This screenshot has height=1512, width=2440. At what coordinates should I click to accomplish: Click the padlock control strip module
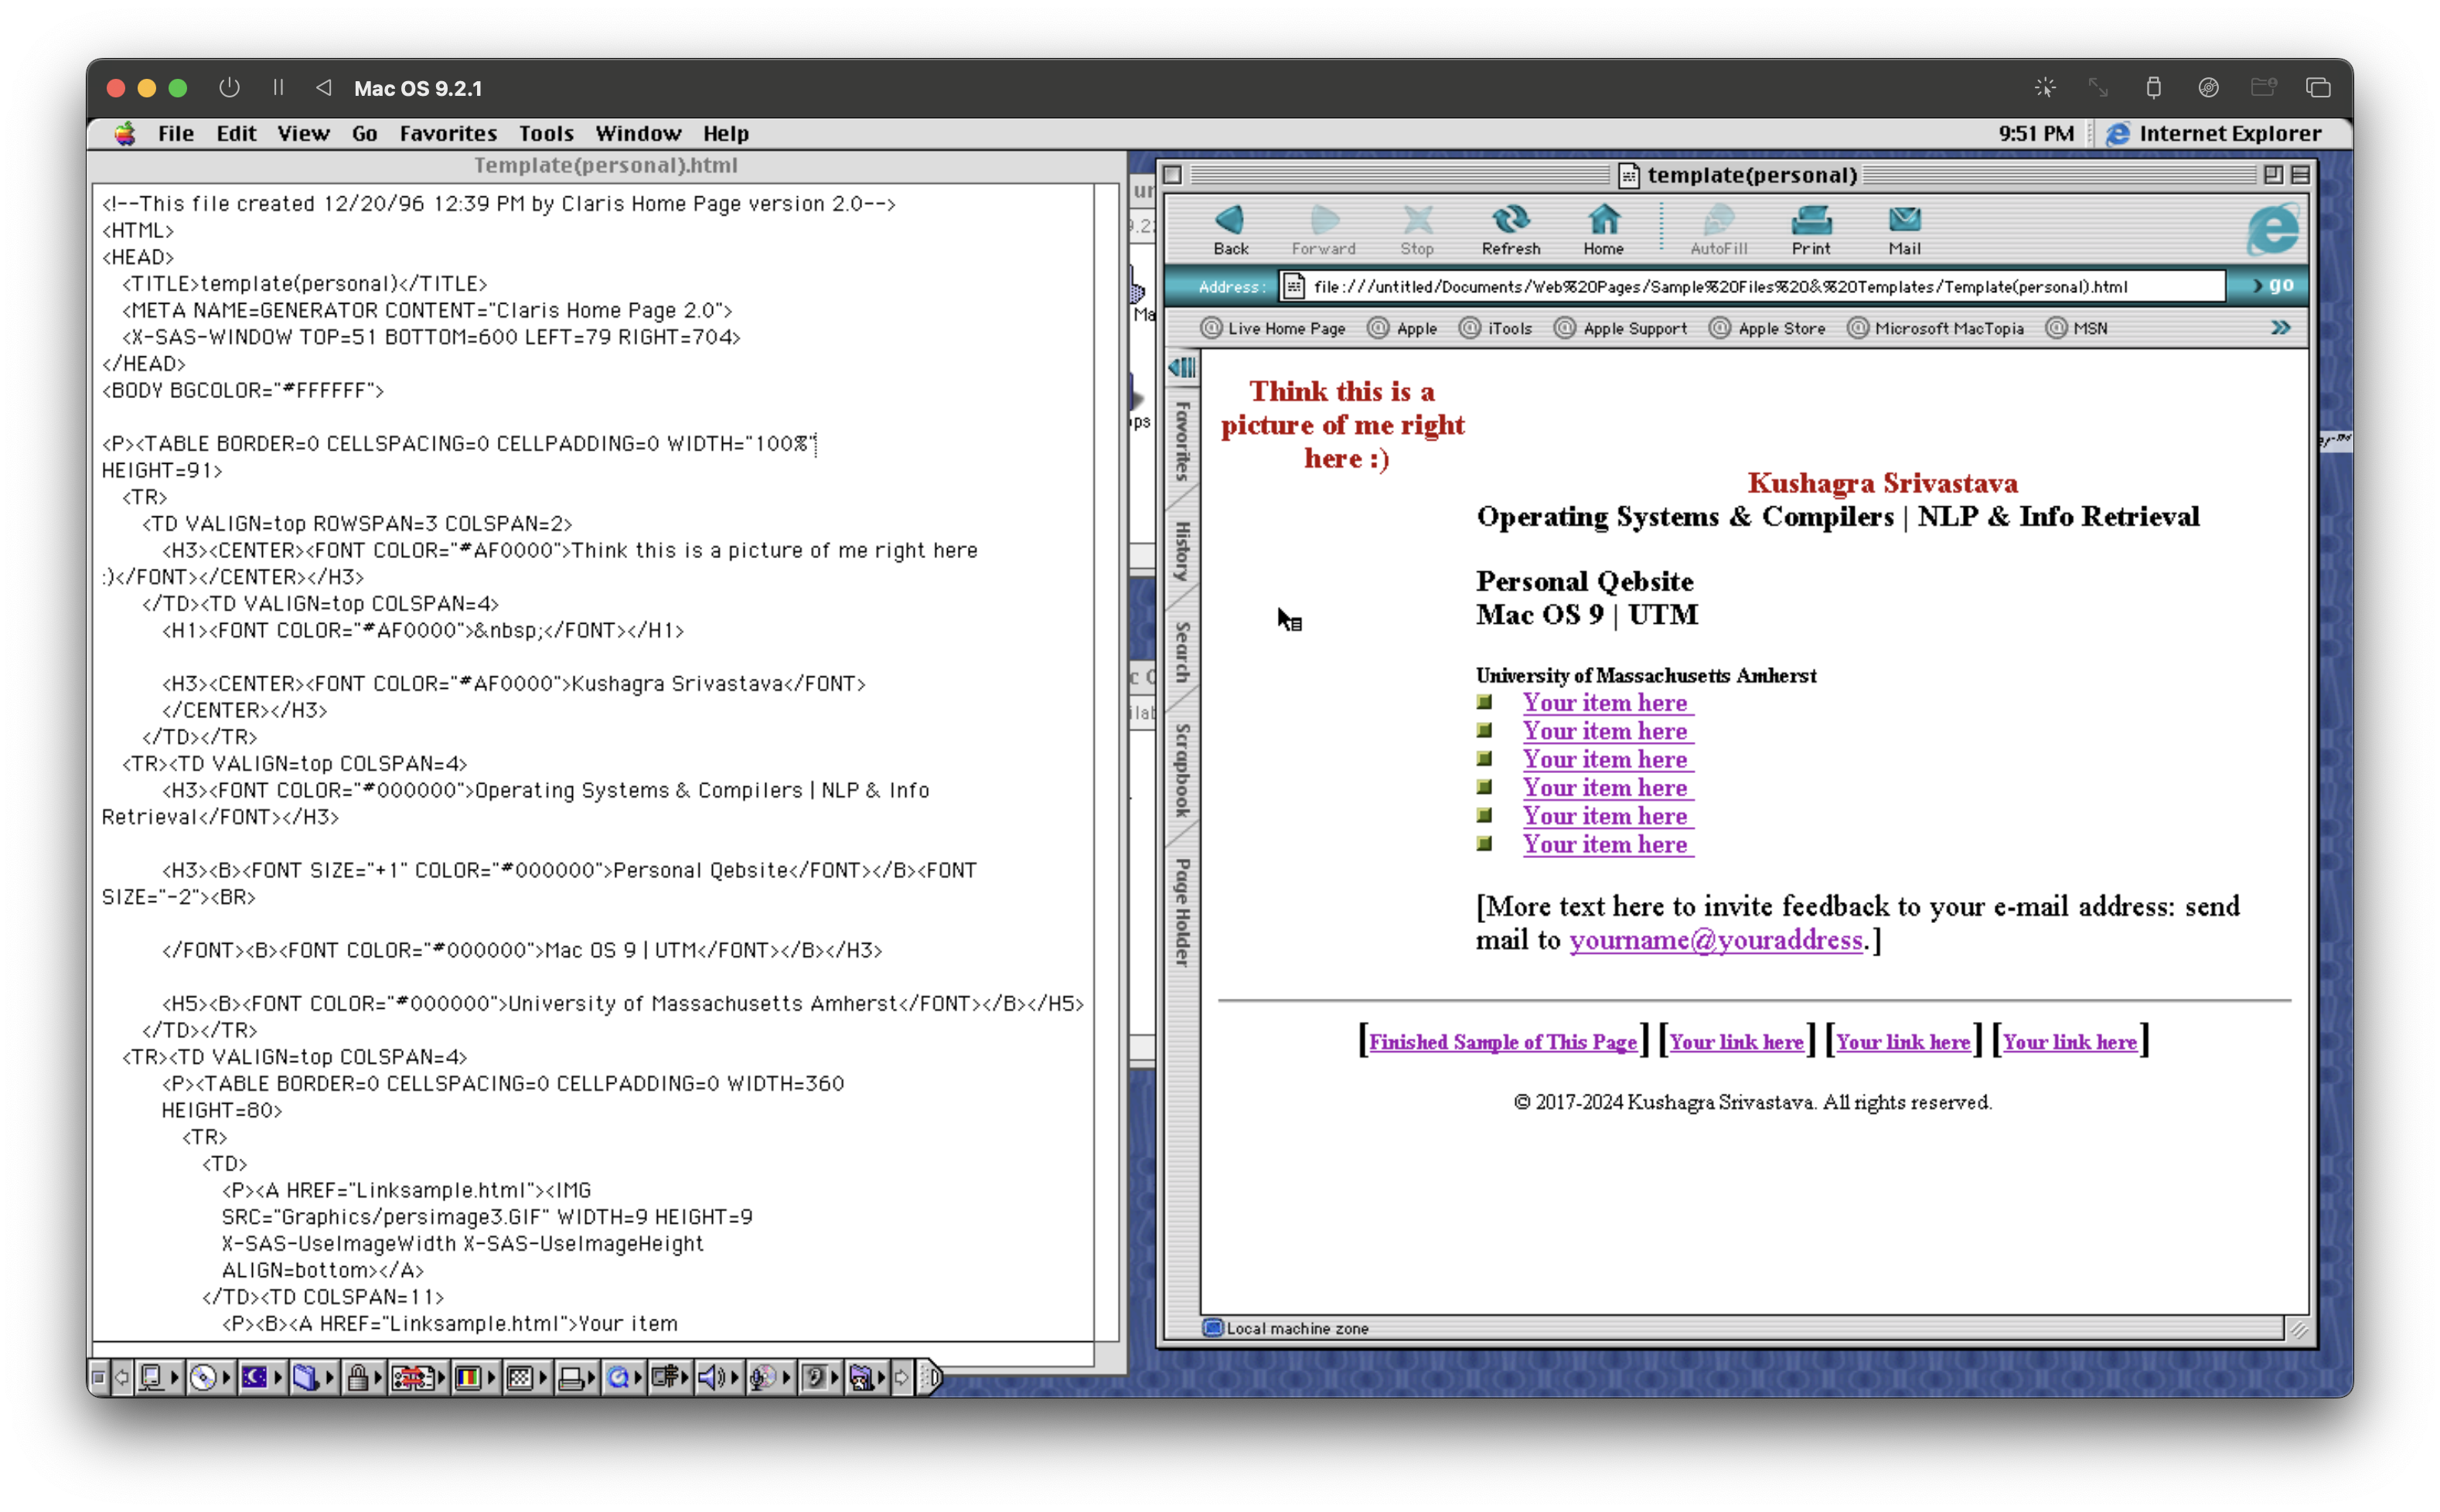357,1378
